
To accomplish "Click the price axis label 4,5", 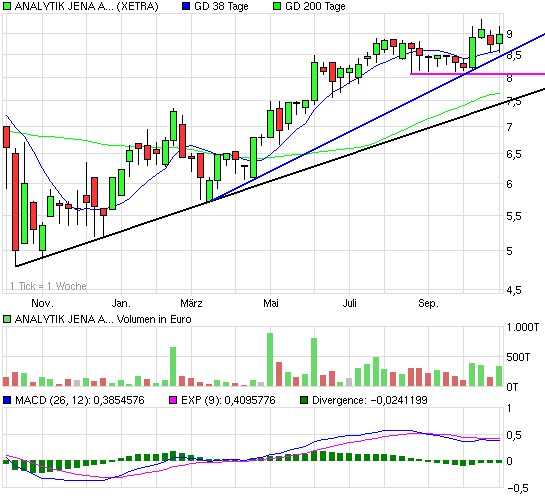I will tap(514, 290).
